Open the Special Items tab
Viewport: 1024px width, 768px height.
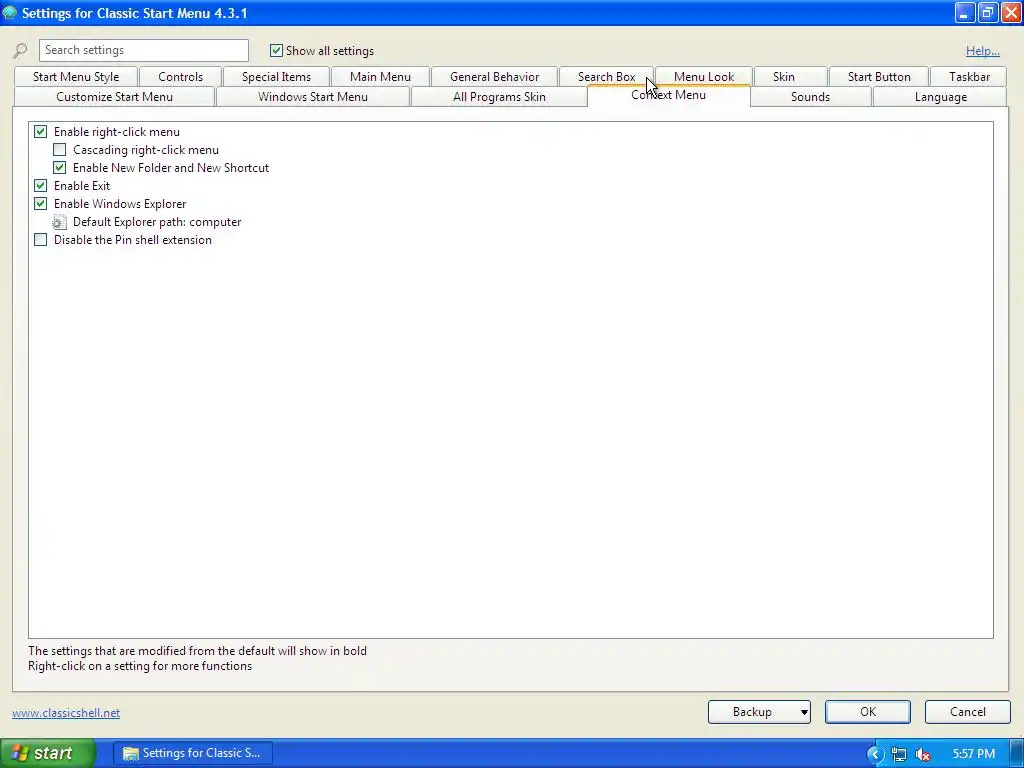coord(276,76)
